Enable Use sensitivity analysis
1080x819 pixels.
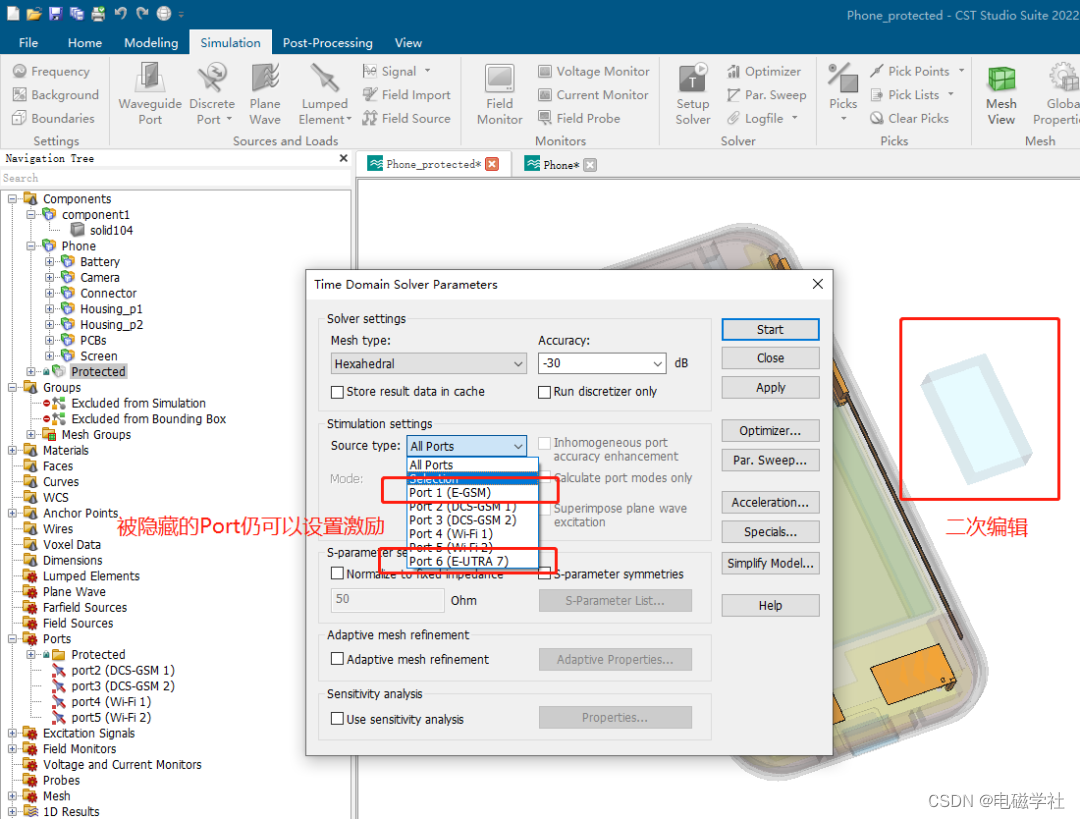[338, 718]
